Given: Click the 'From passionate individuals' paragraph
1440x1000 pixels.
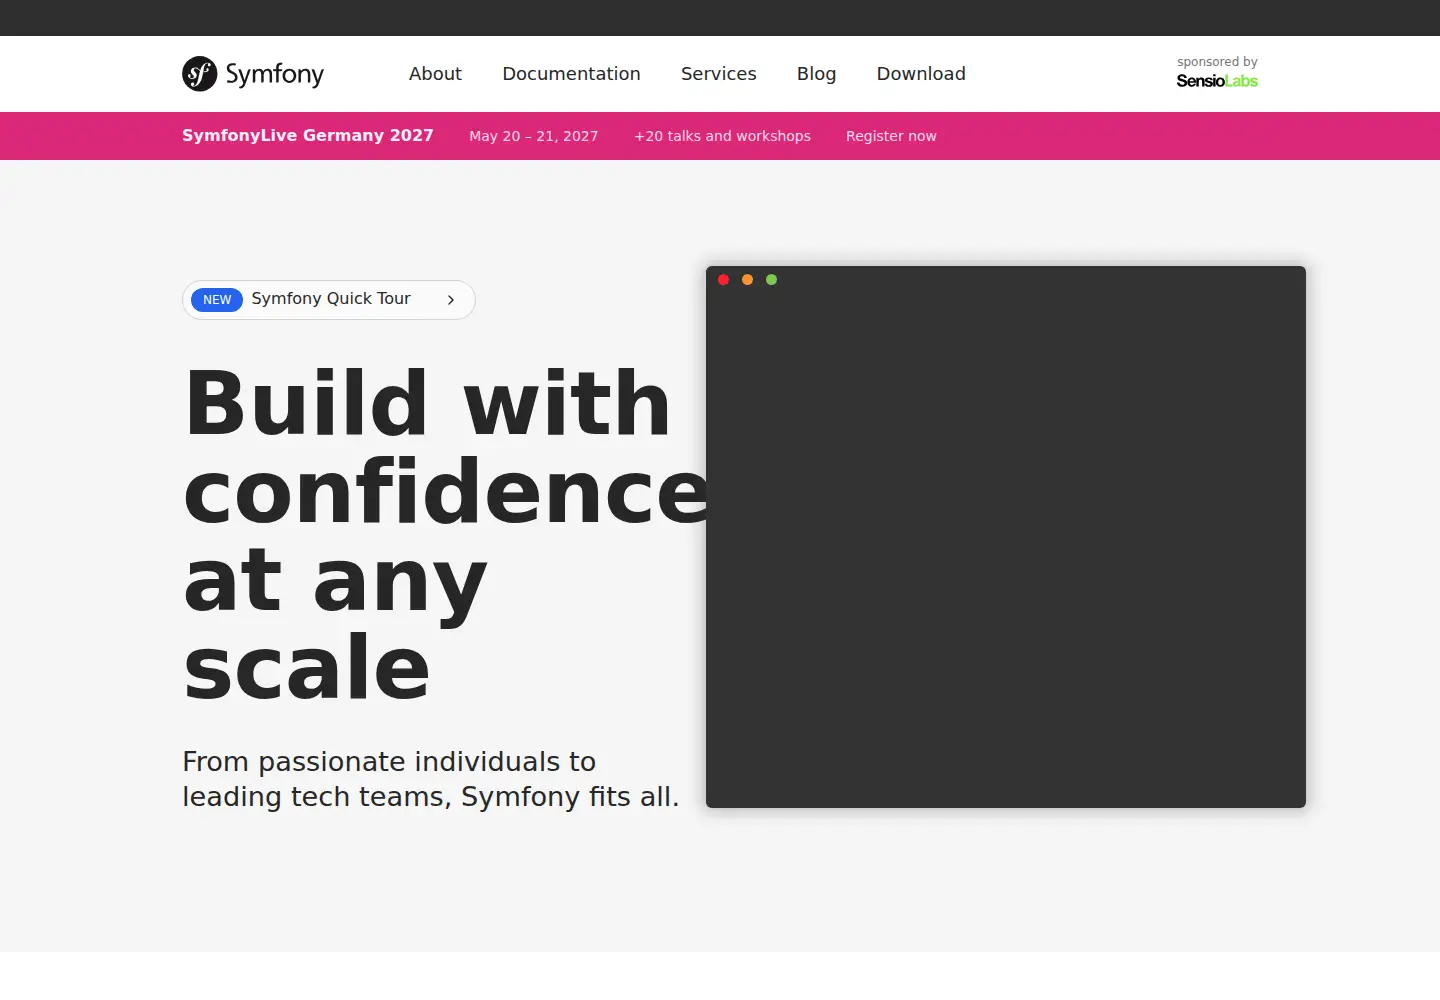Looking at the screenshot, I should pos(431,779).
